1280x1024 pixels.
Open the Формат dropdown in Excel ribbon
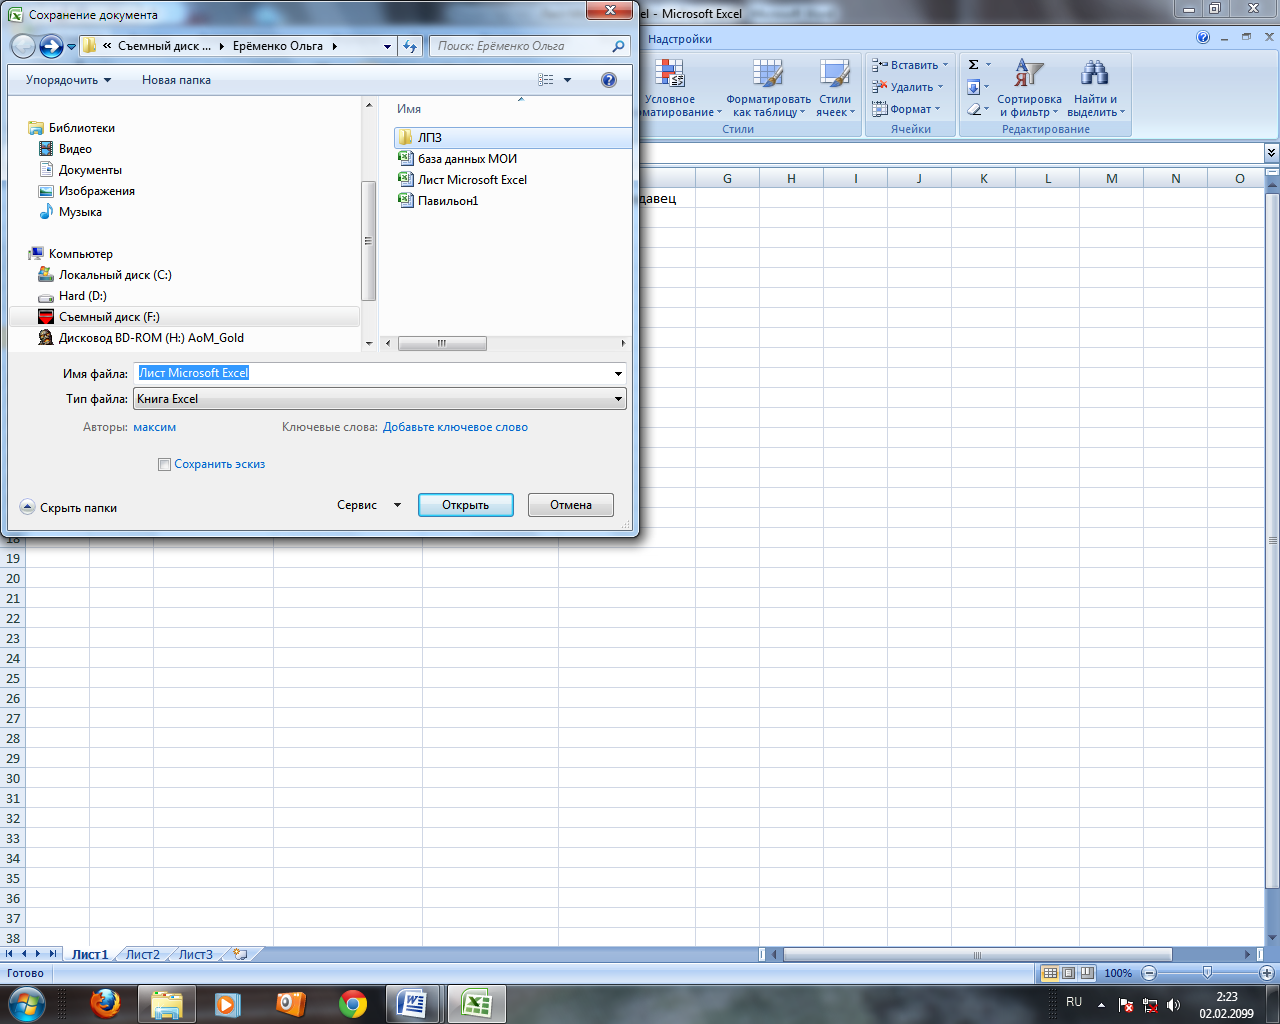tap(906, 109)
